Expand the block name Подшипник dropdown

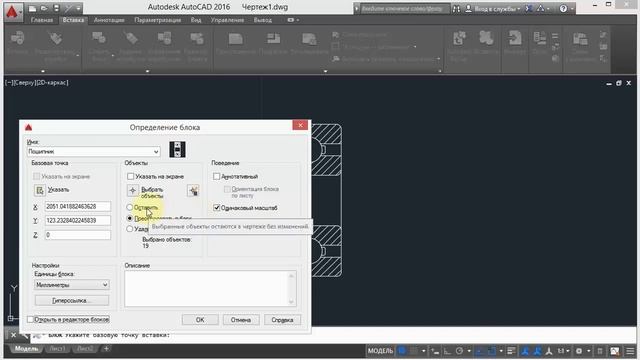coord(156,151)
